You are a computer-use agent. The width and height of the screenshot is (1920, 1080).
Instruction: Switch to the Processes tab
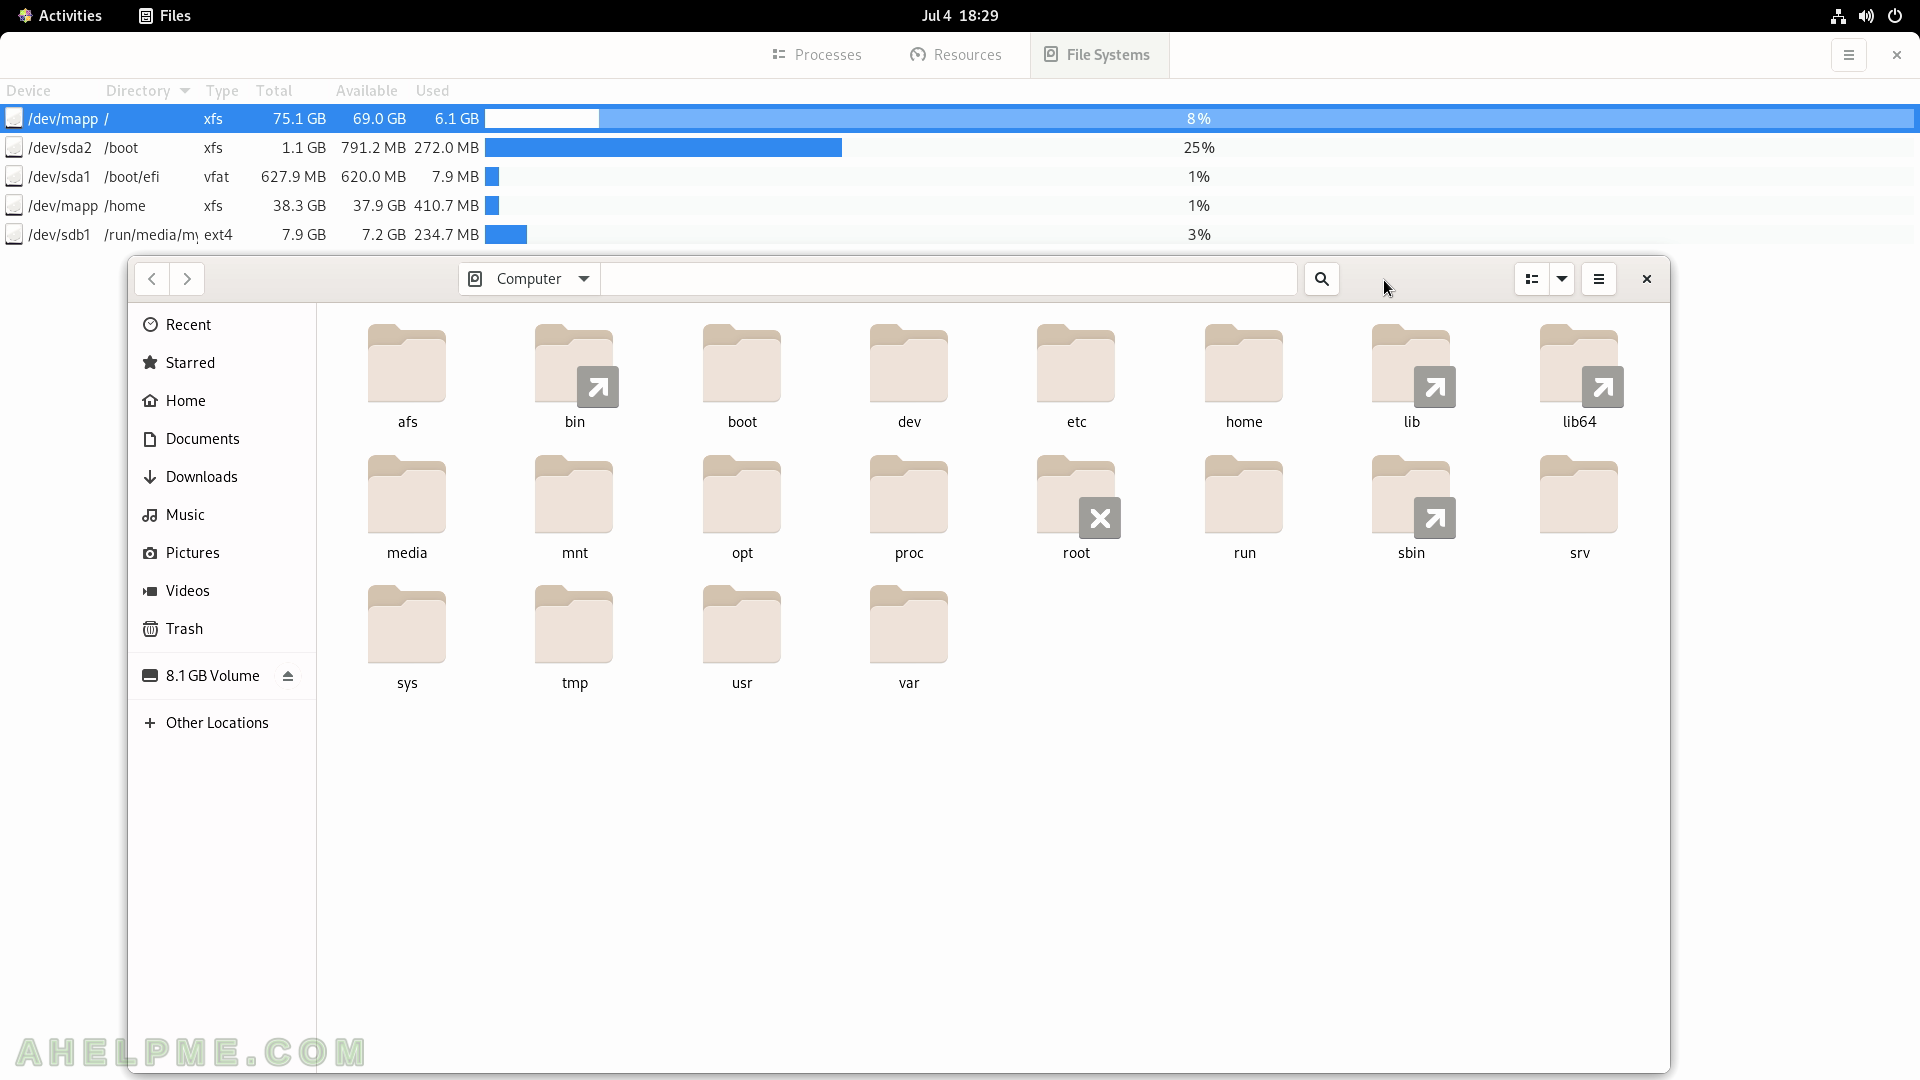pos(817,55)
